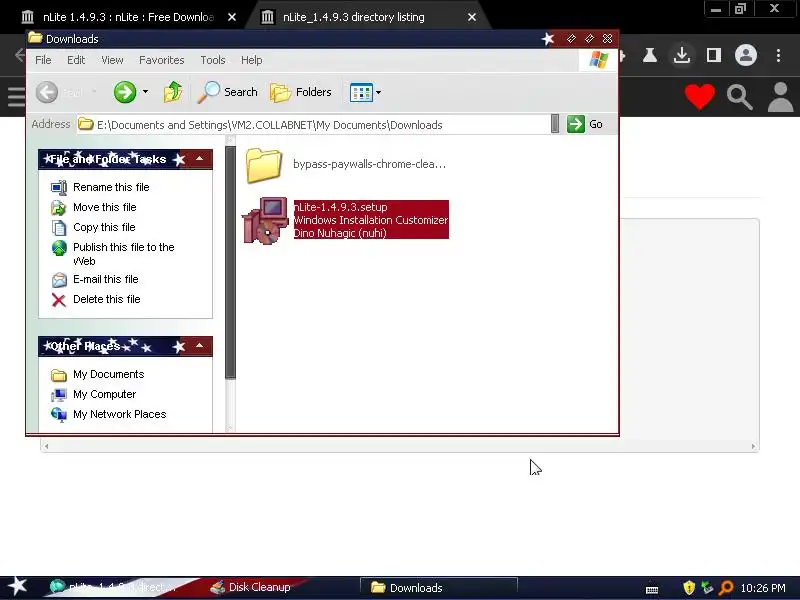Click the Go button

pos(585,124)
